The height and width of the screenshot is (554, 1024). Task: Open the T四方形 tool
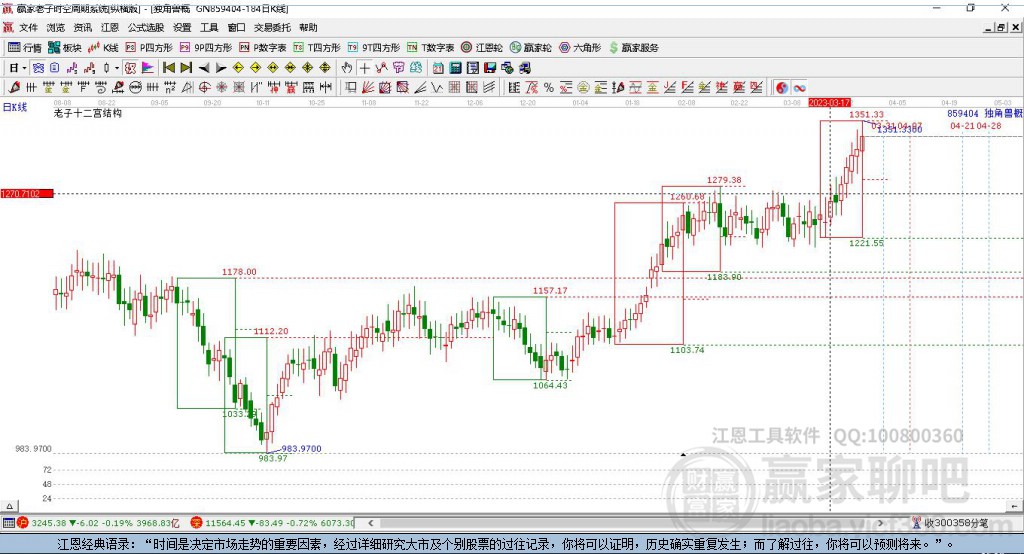[x=317, y=48]
